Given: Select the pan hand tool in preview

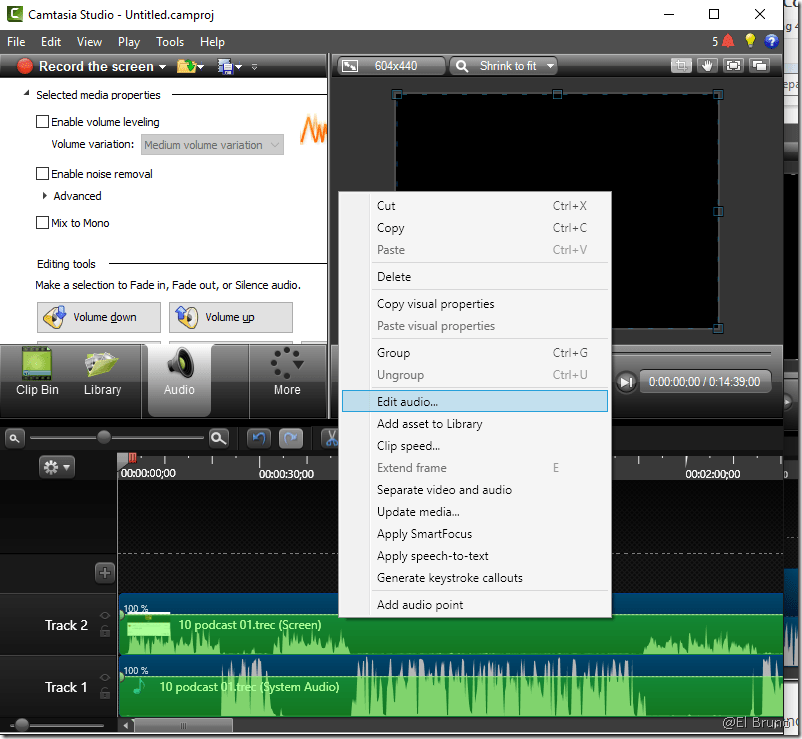Looking at the screenshot, I should coord(708,66).
